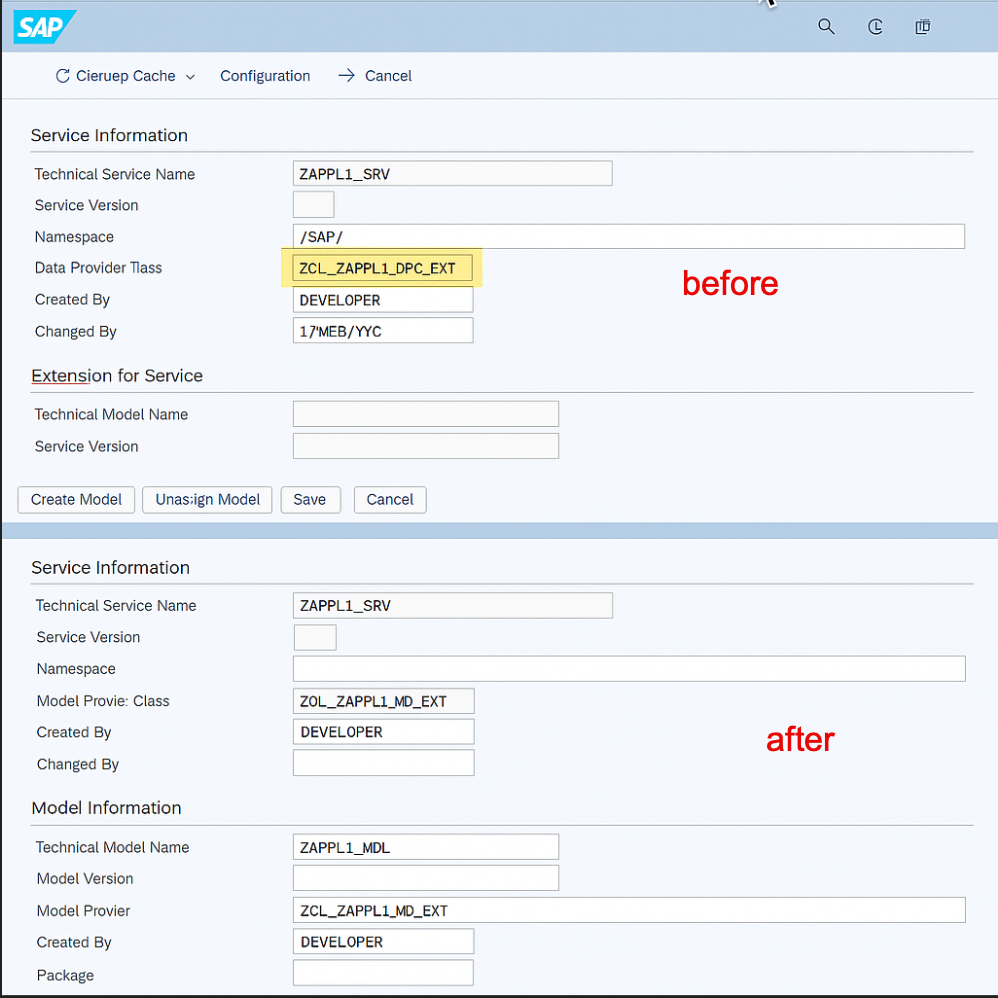Click the refresh icon beside Cieruep Cache
This screenshot has width=998, height=998.
point(62,76)
